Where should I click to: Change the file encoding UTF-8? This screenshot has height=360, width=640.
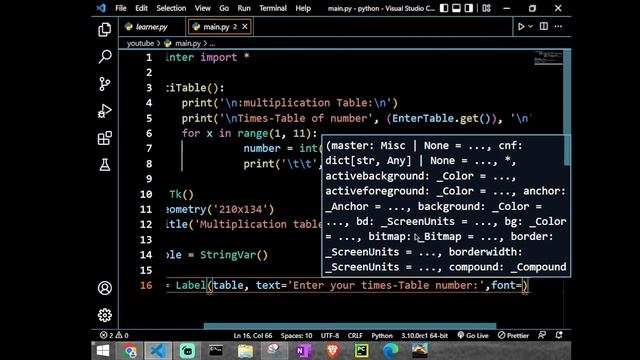coord(330,335)
